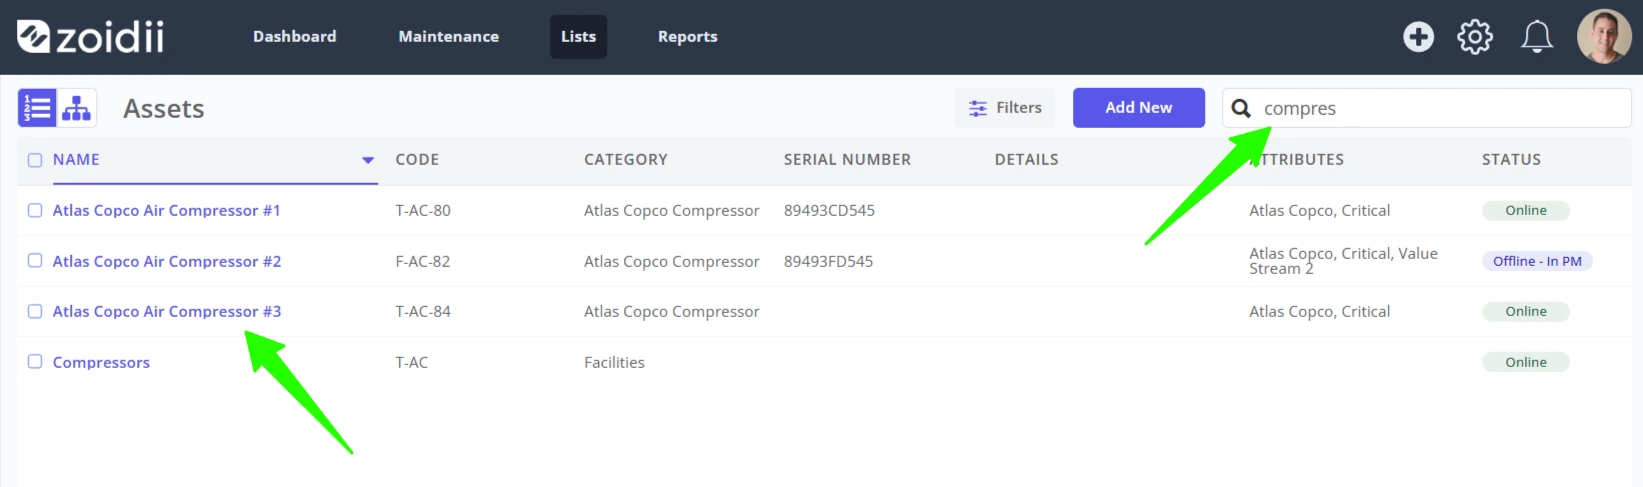Switch to the hierarchy tree view icon
Image resolution: width=1643 pixels, height=487 pixels.
tap(77, 108)
